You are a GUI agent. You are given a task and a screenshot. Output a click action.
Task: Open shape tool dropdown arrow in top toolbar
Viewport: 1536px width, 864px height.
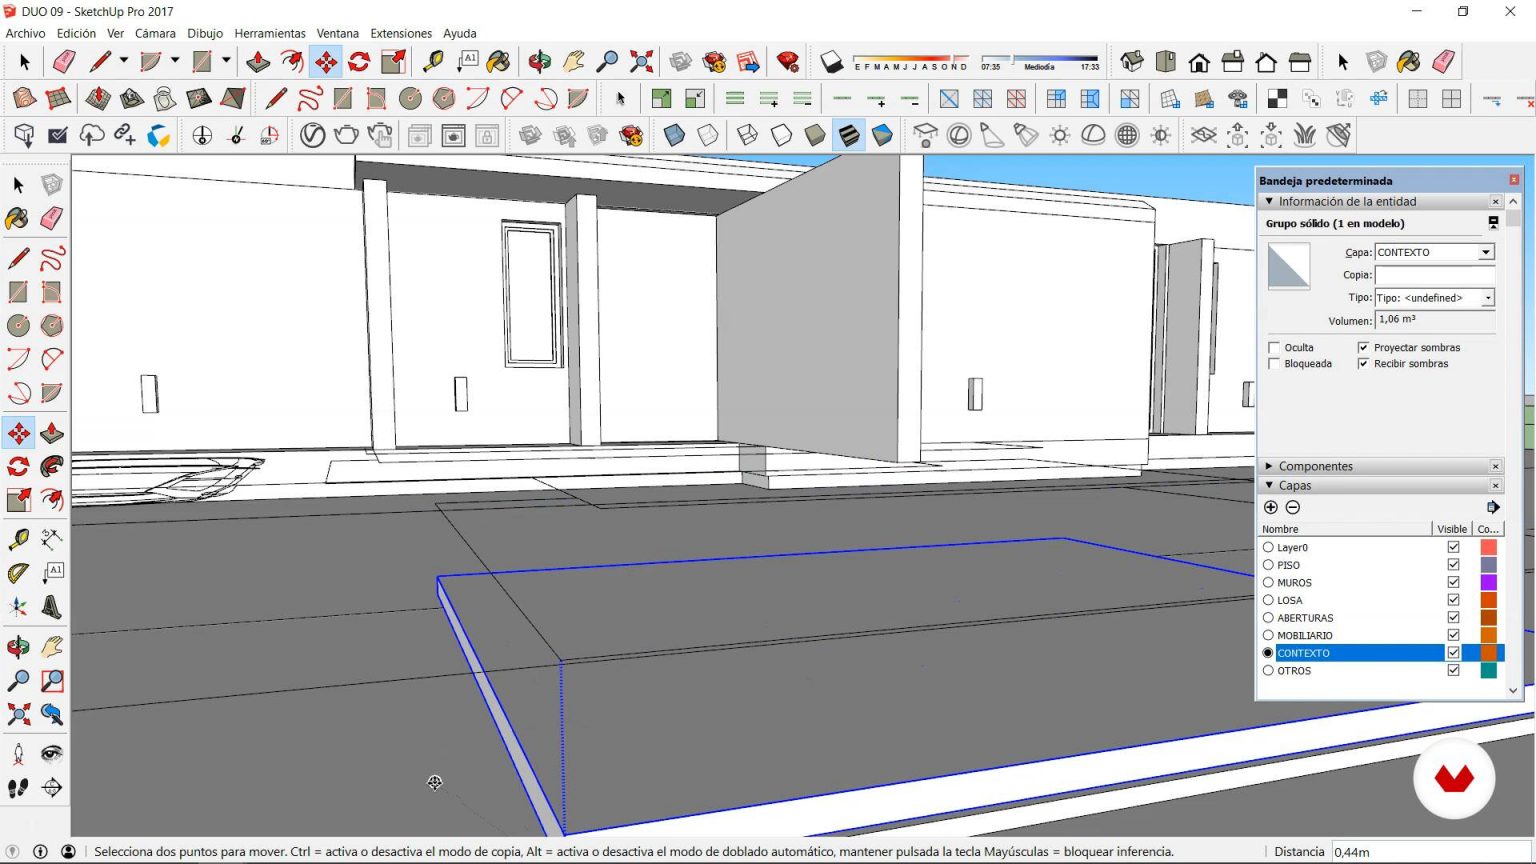tap(226, 61)
